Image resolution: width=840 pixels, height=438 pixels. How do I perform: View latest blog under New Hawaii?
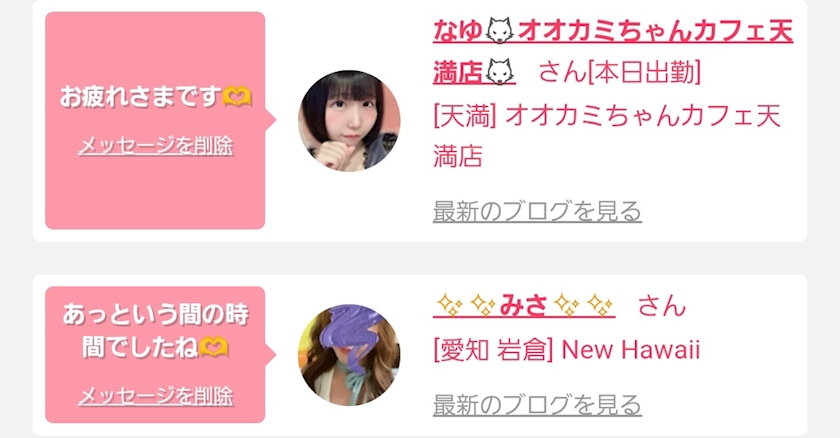tap(537, 405)
